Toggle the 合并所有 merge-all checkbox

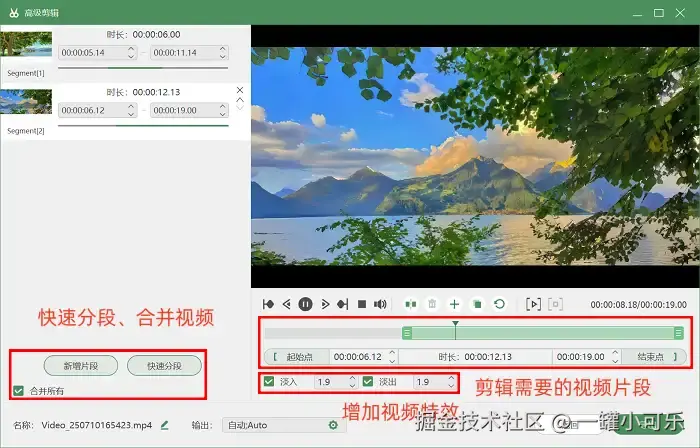coord(18,391)
